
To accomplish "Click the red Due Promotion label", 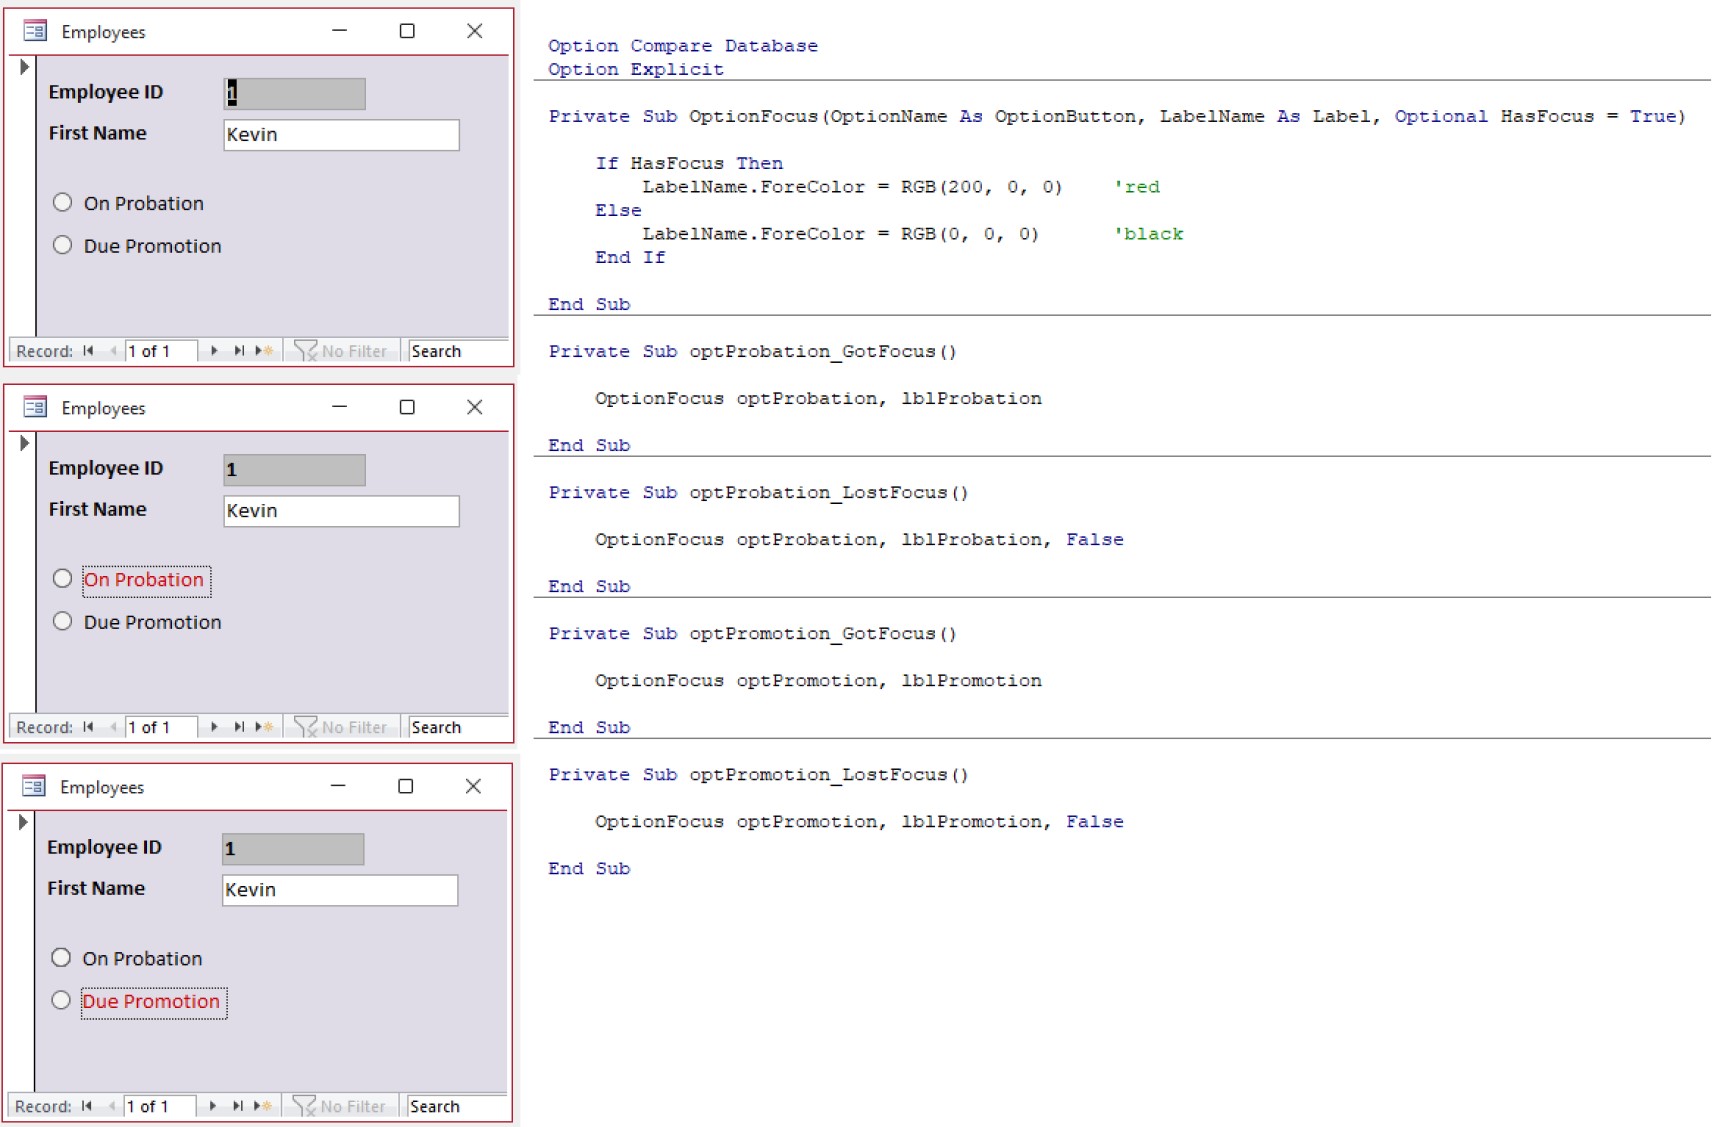I will [x=151, y=1002].
